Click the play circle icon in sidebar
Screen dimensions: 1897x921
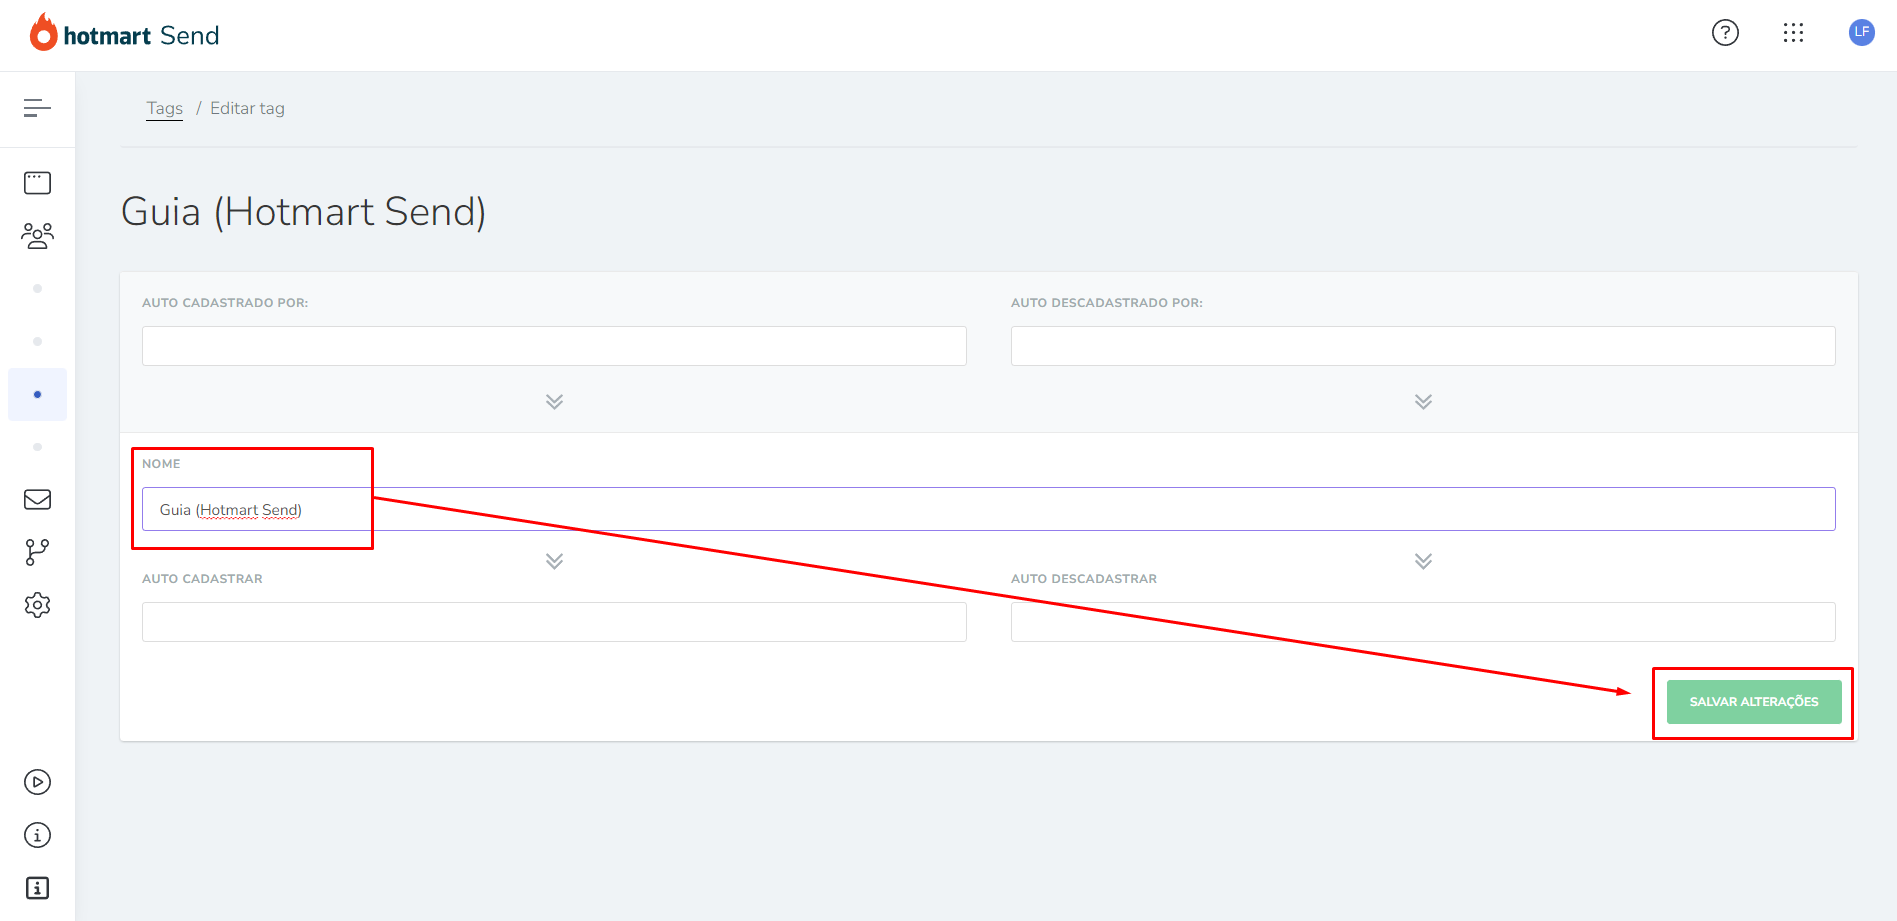pyautogui.click(x=37, y=782)
